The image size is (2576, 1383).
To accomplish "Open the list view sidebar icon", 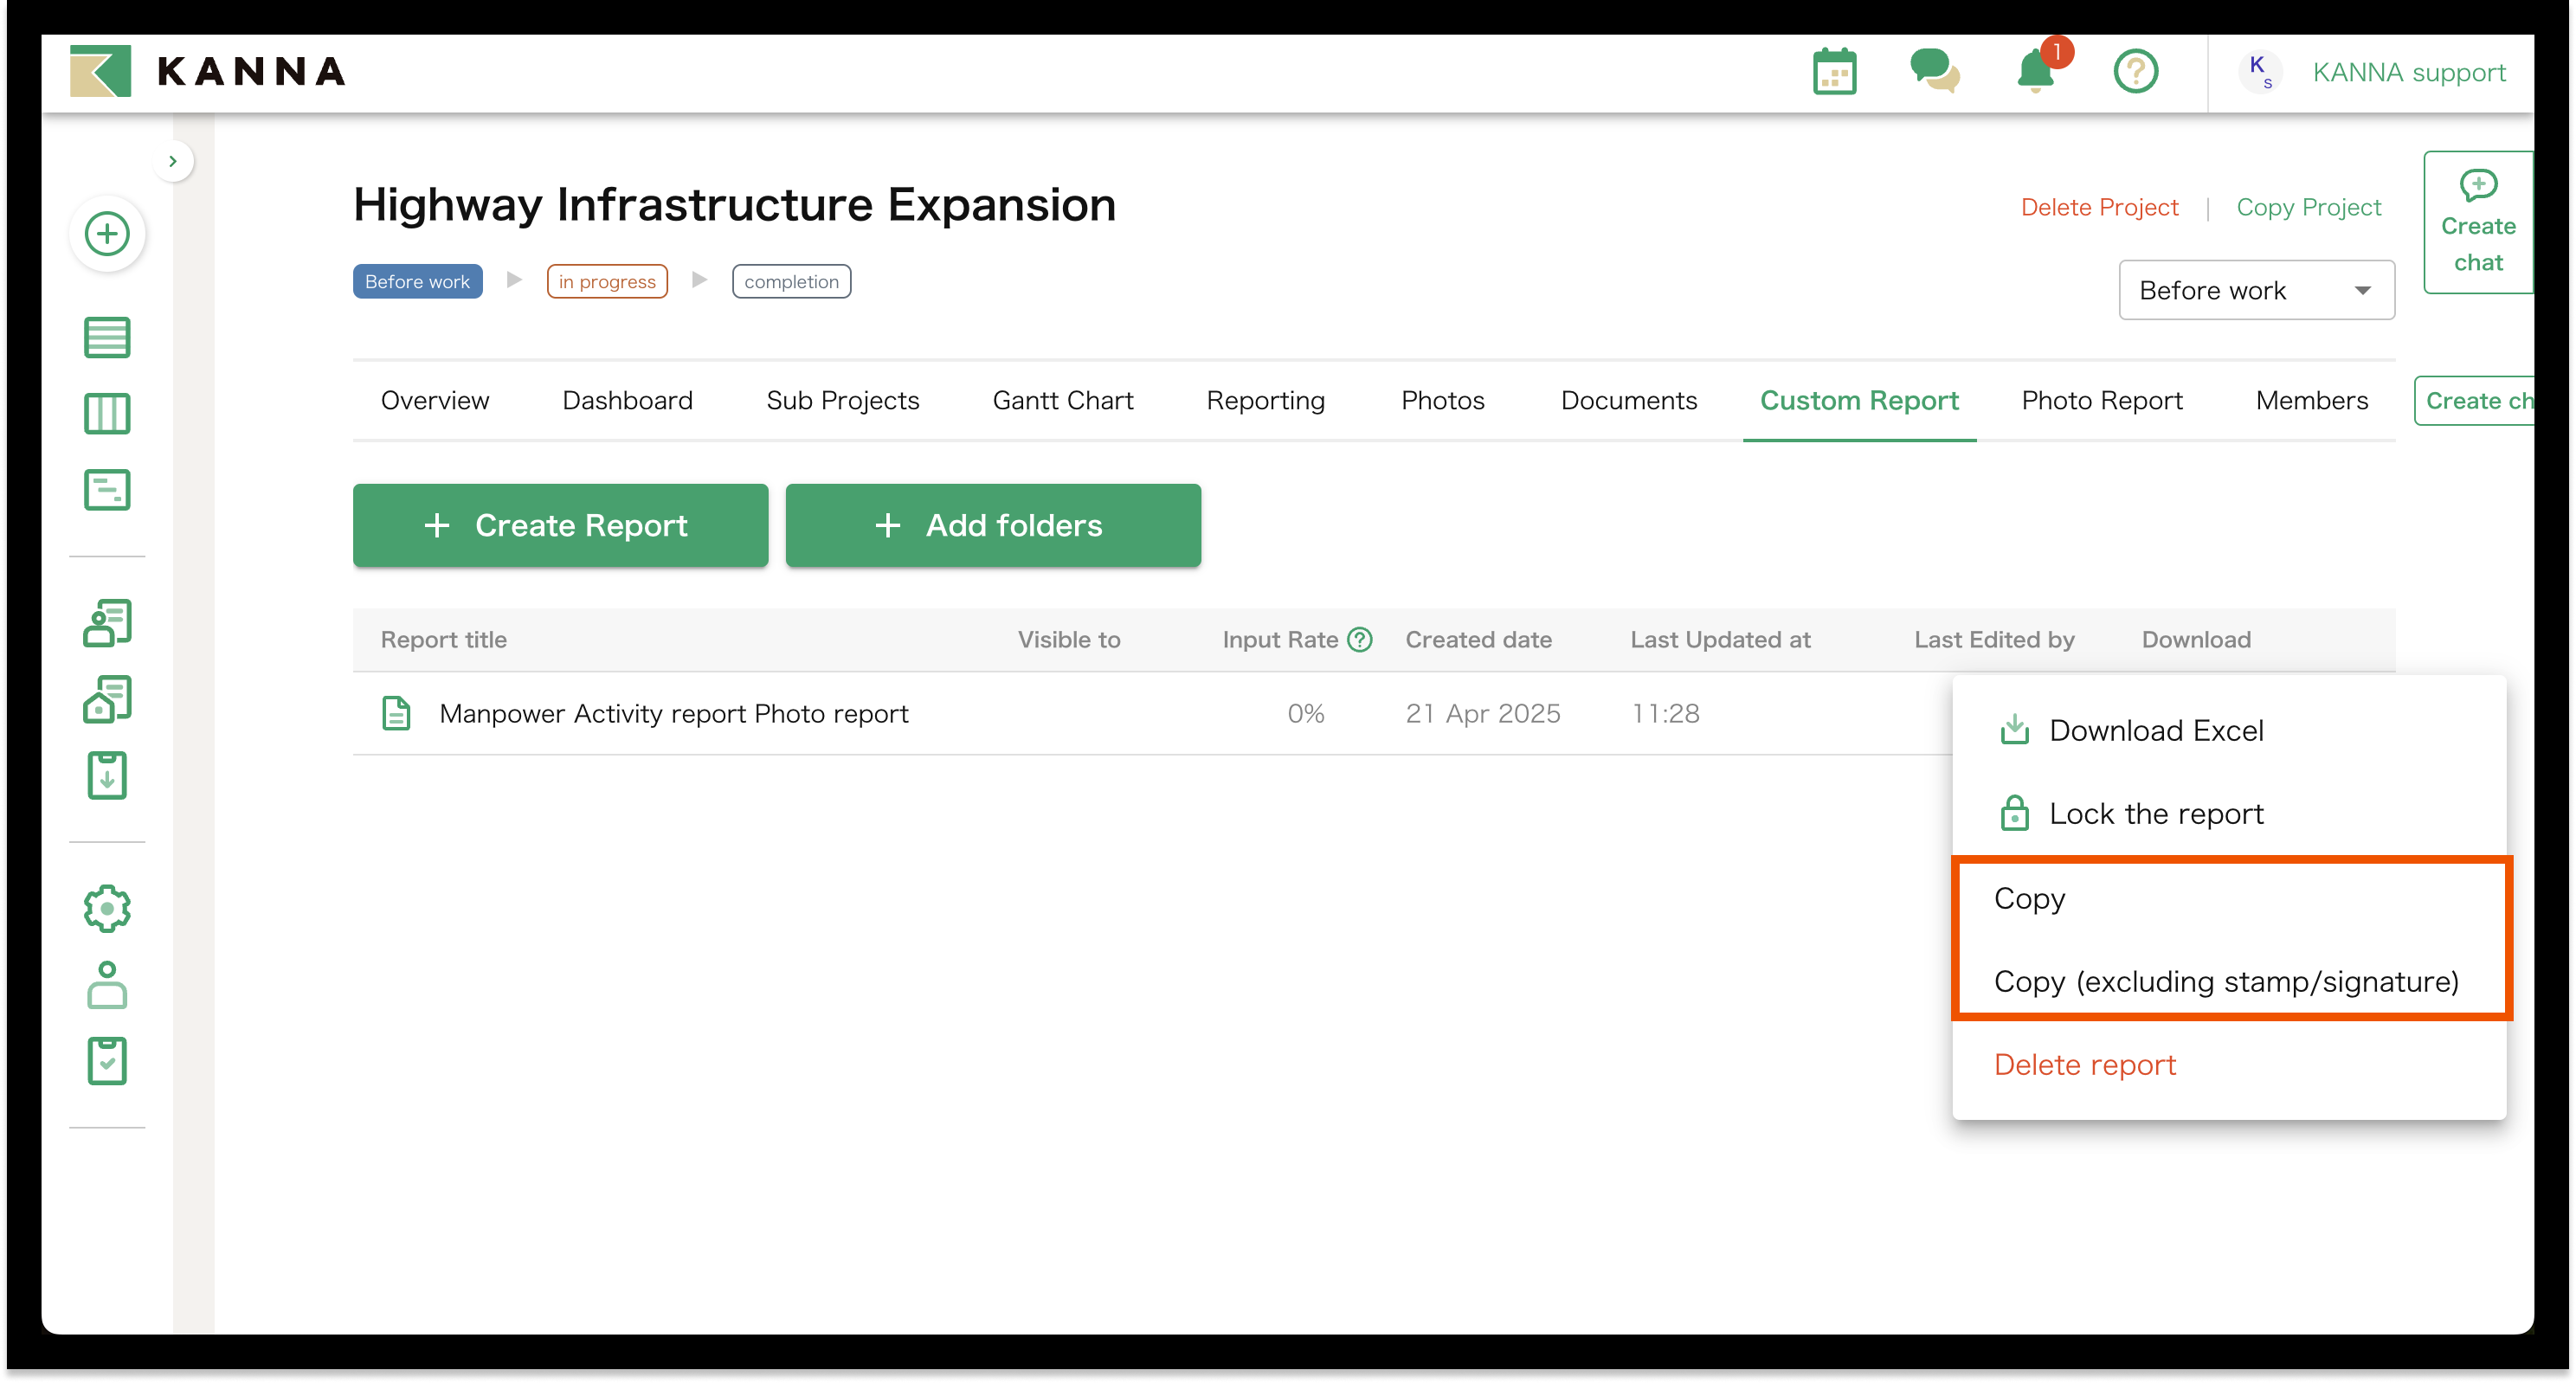I will (107, 337).
